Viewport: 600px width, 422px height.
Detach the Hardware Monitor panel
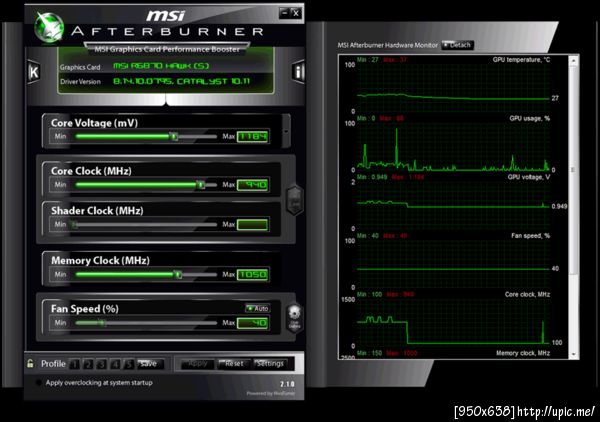[x=457, y=45]
